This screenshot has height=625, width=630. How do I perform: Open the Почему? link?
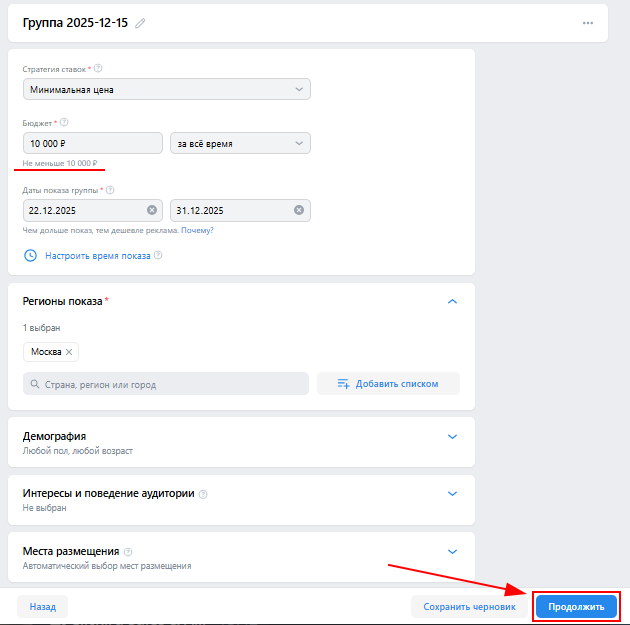coord(198,230)
